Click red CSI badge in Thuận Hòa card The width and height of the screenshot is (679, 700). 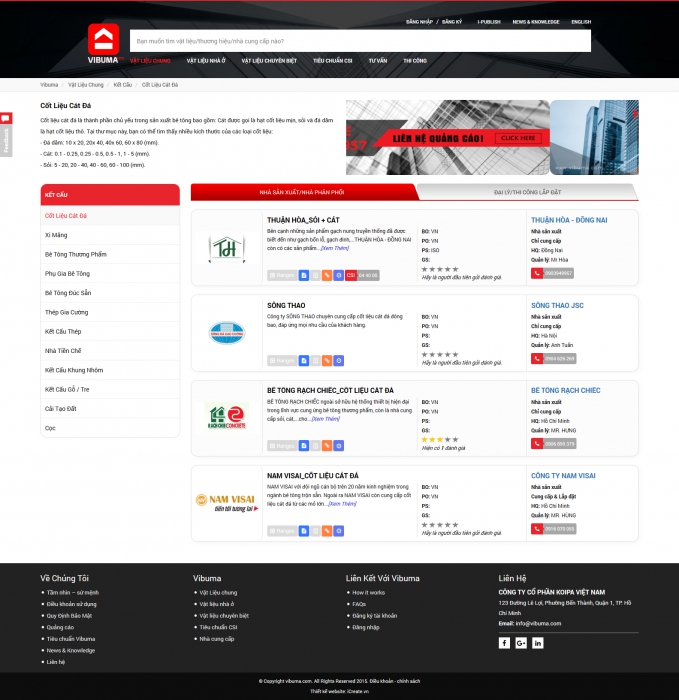(x=351, y=275)
